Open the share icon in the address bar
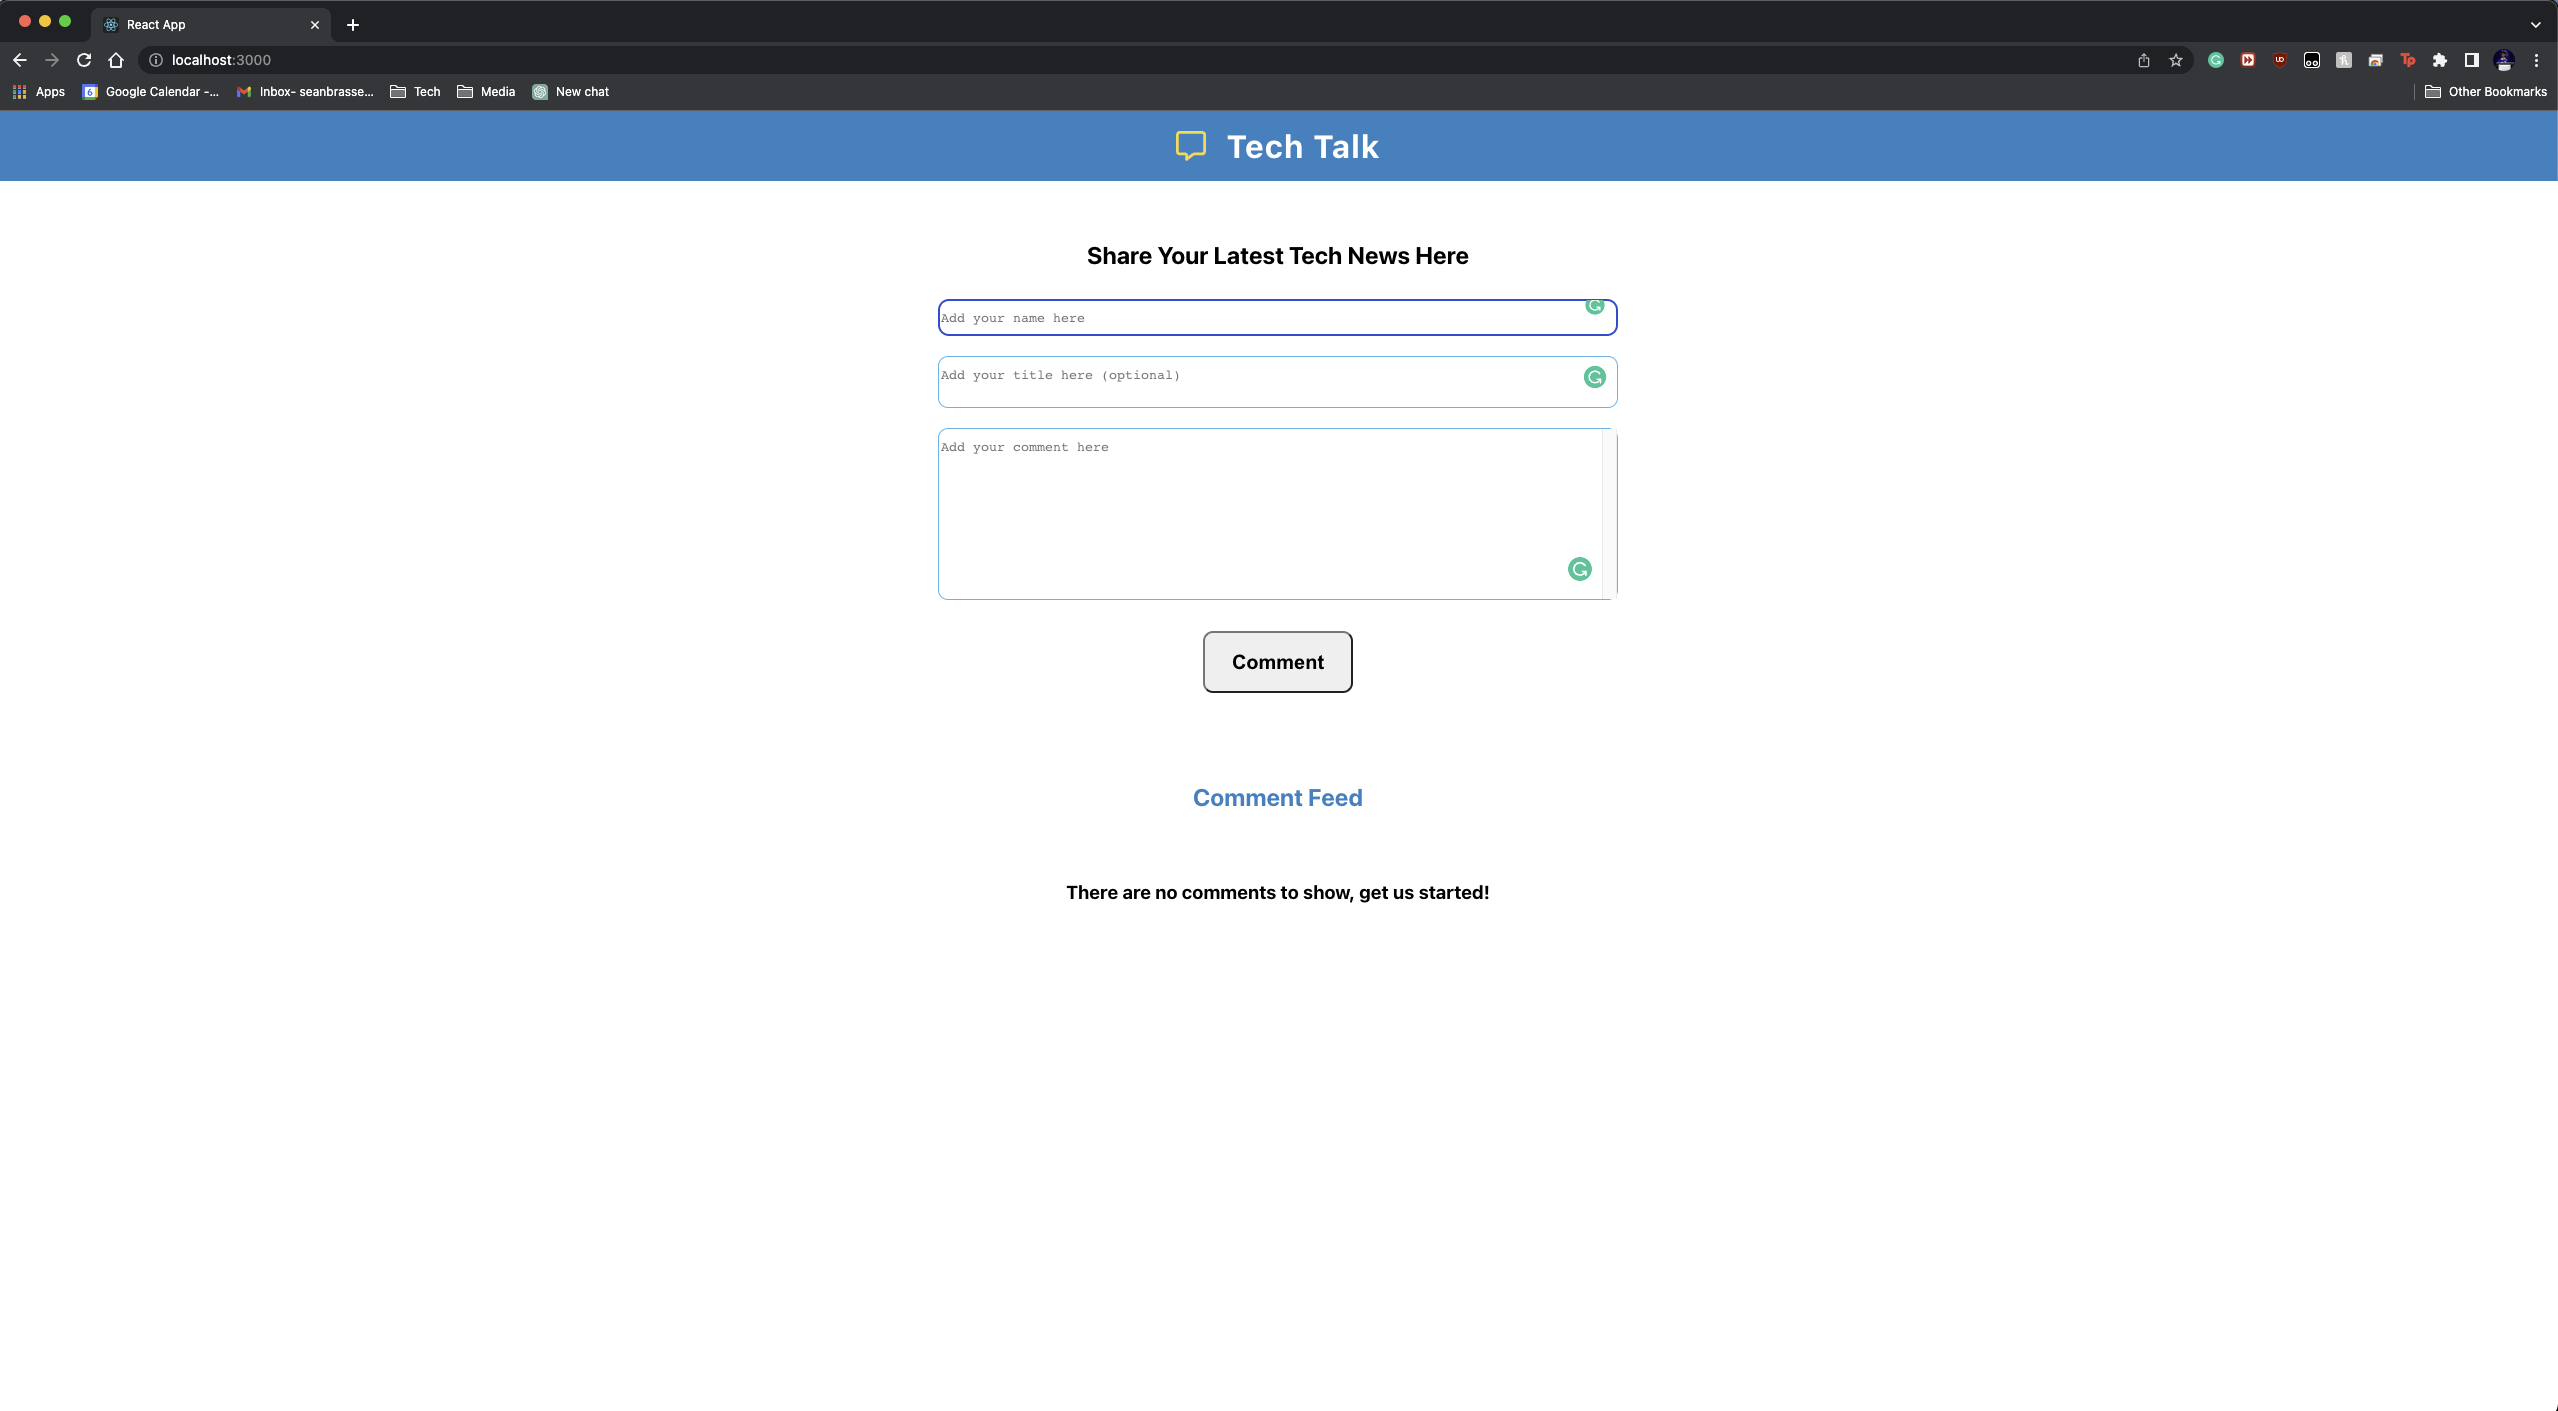 [x=2143, y=60]
